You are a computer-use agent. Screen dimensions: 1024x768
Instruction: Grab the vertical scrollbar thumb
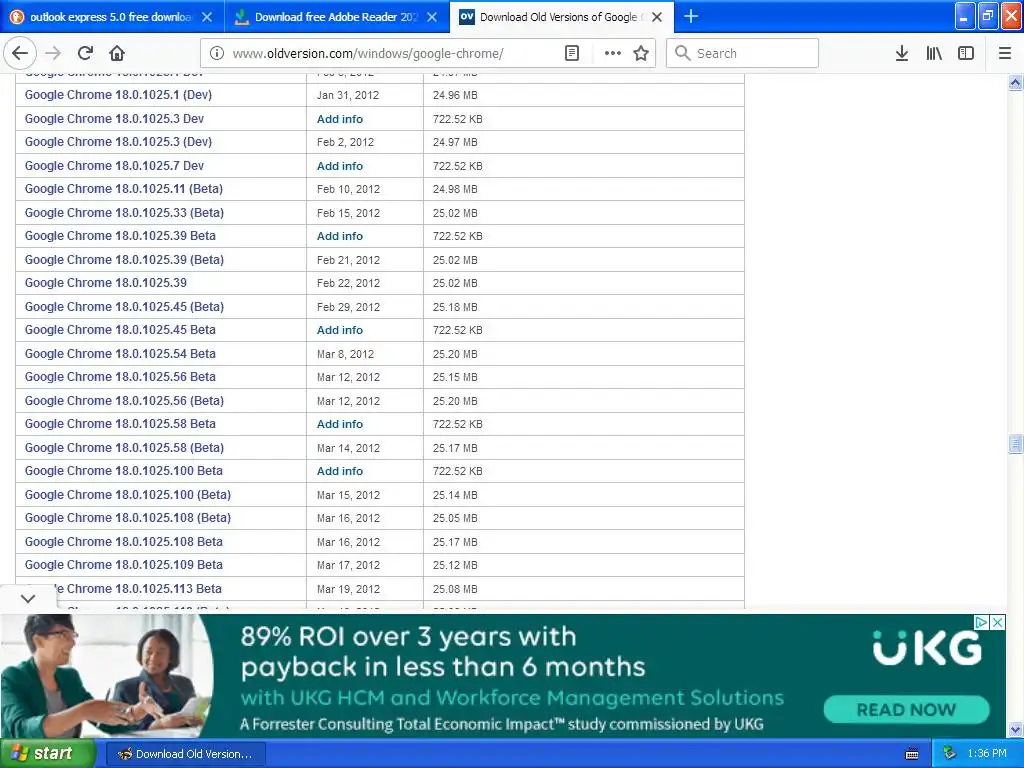[1015, 444]
